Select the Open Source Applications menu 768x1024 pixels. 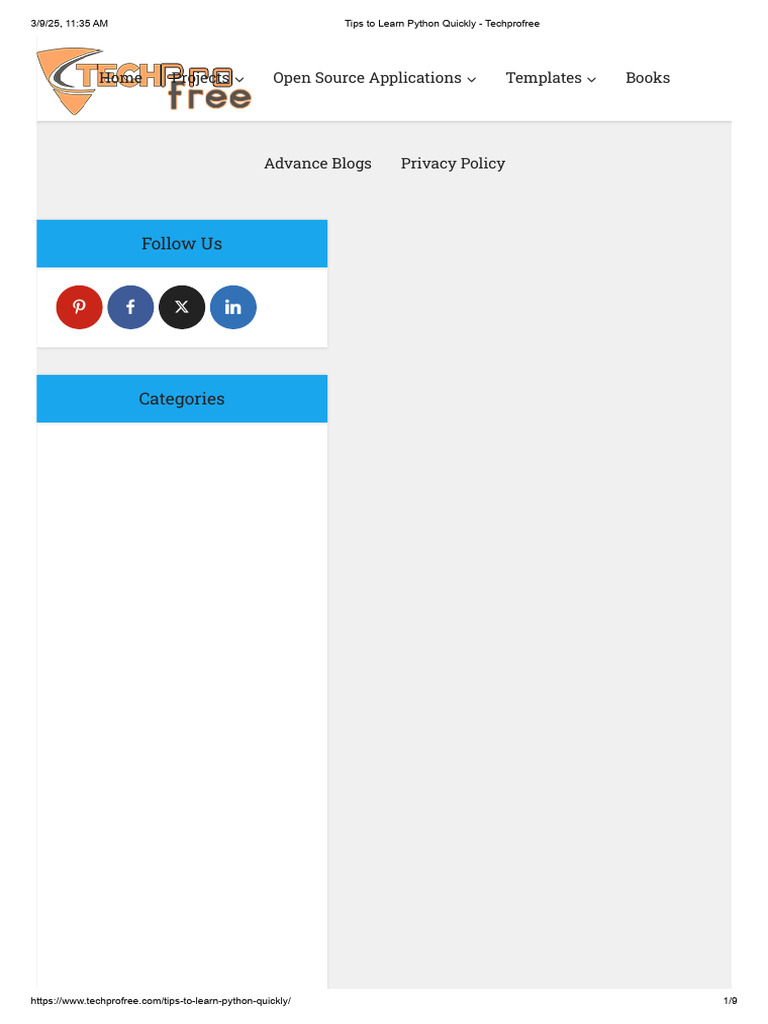coord(367,78)
